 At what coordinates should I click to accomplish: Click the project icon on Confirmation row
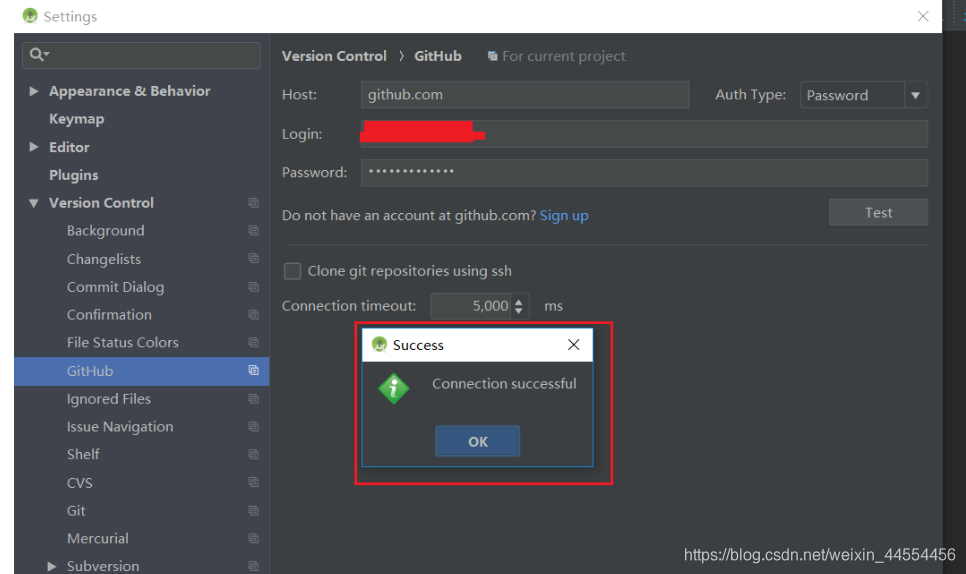click(253, 315)
